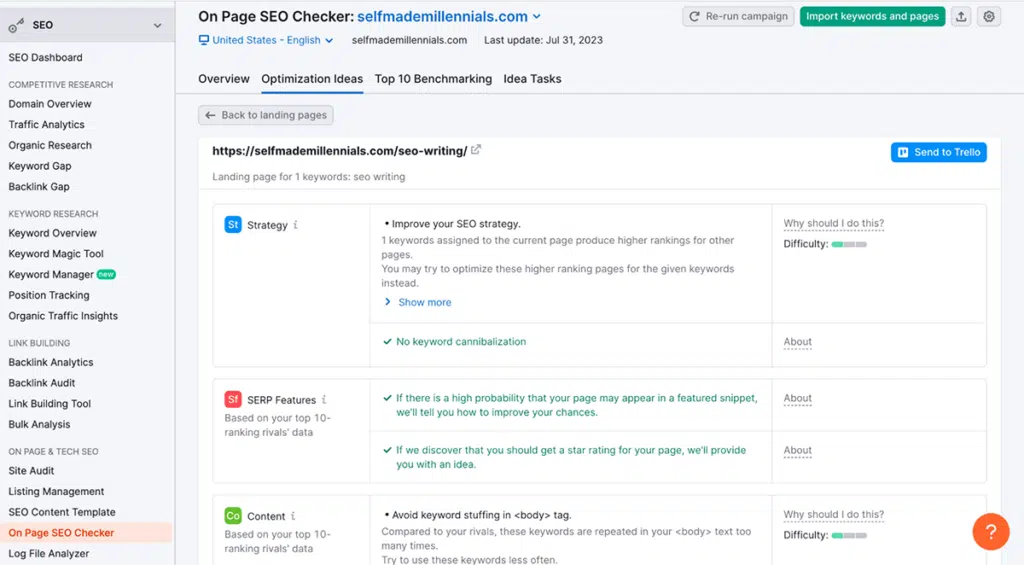Click the Sf SERP Features badge icon

coord(232,399)
